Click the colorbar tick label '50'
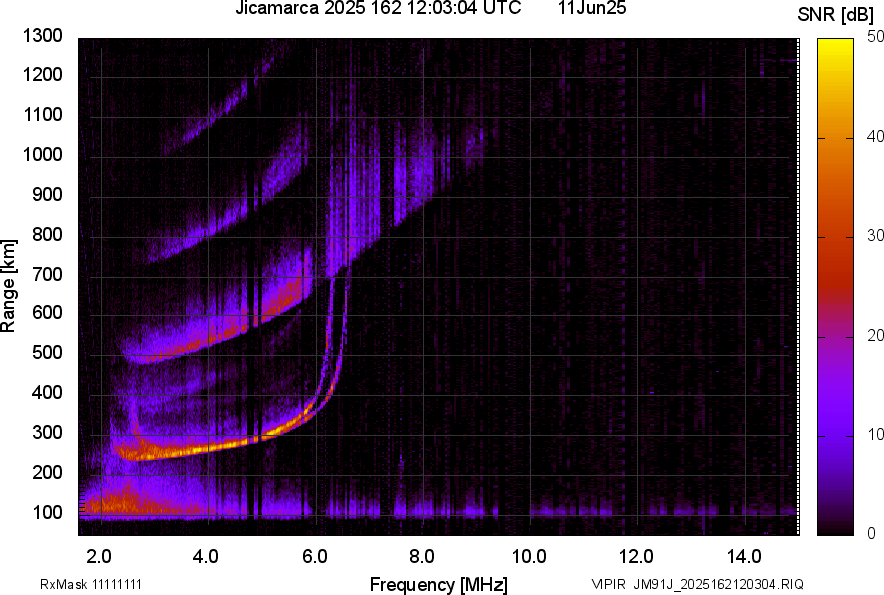884x595 pixels. click(x=876, y=37)
